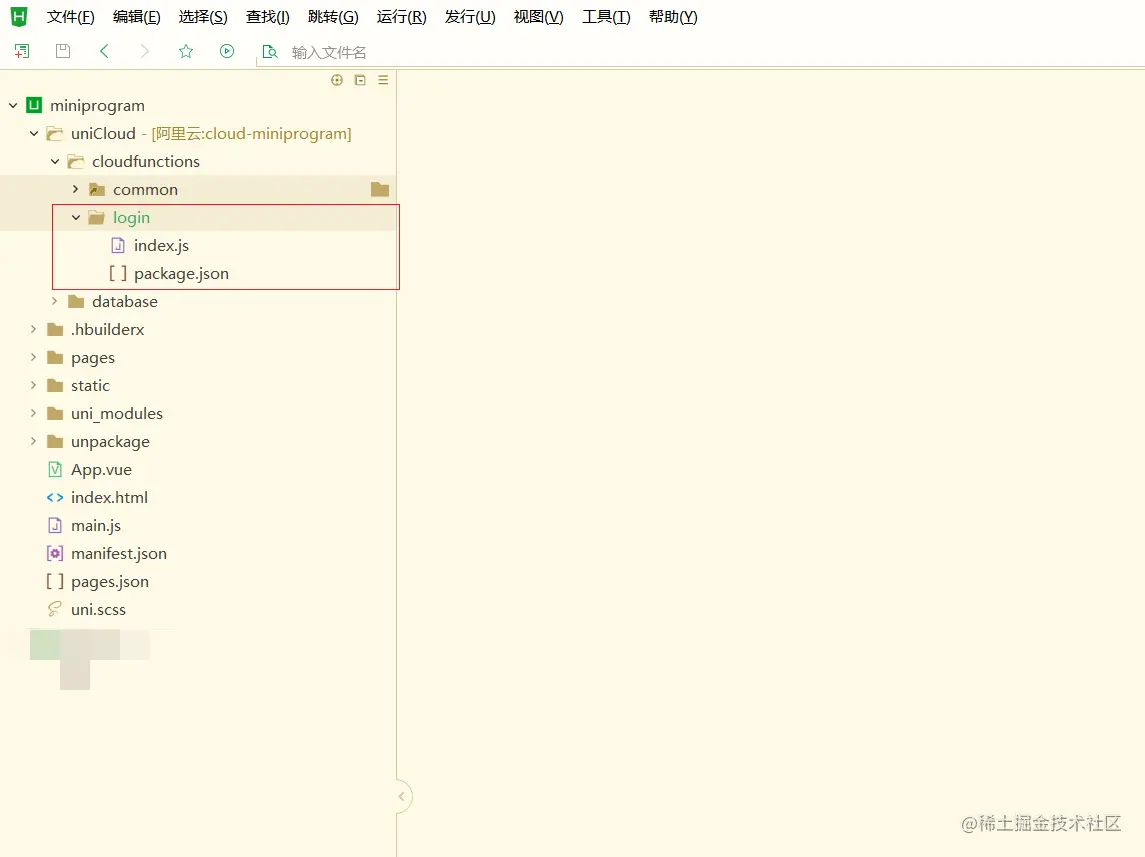This screenshot has width=1145, height=857.
Task: Collapse the miniprogram project node
Action: (13, 106)
